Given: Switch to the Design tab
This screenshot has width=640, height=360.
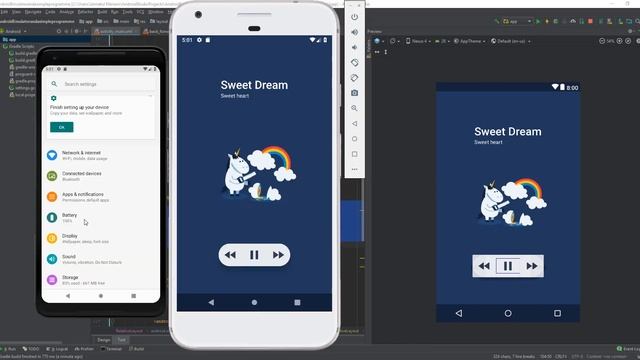Looking at the screenshot, I should pyautogui.click(x=104, y=340).
